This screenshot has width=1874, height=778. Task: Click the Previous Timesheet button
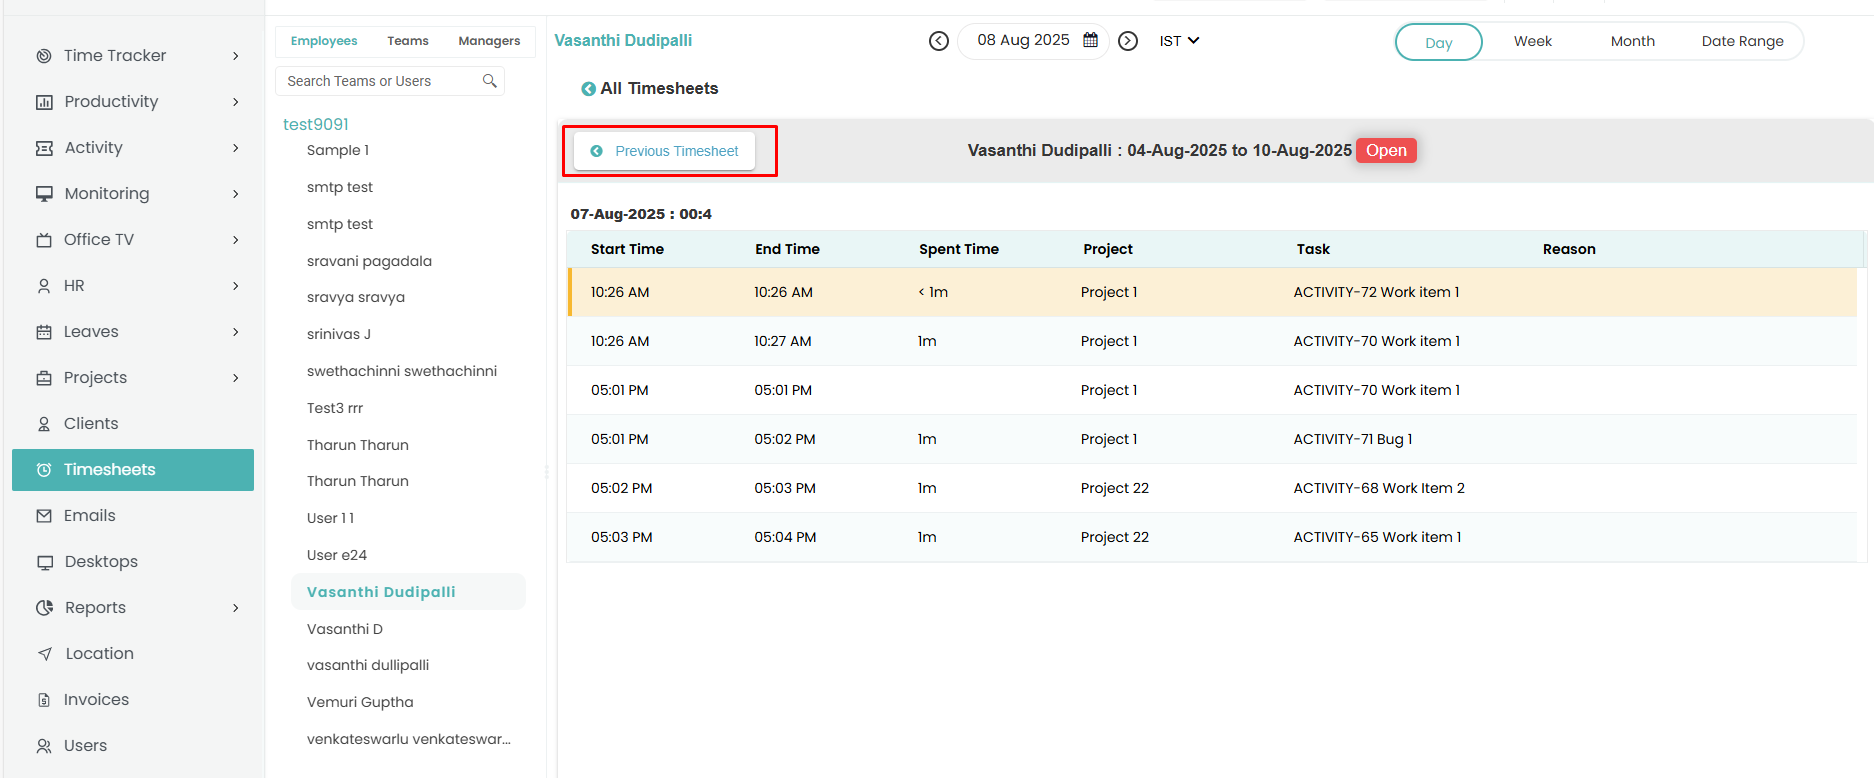coord(665,151)
